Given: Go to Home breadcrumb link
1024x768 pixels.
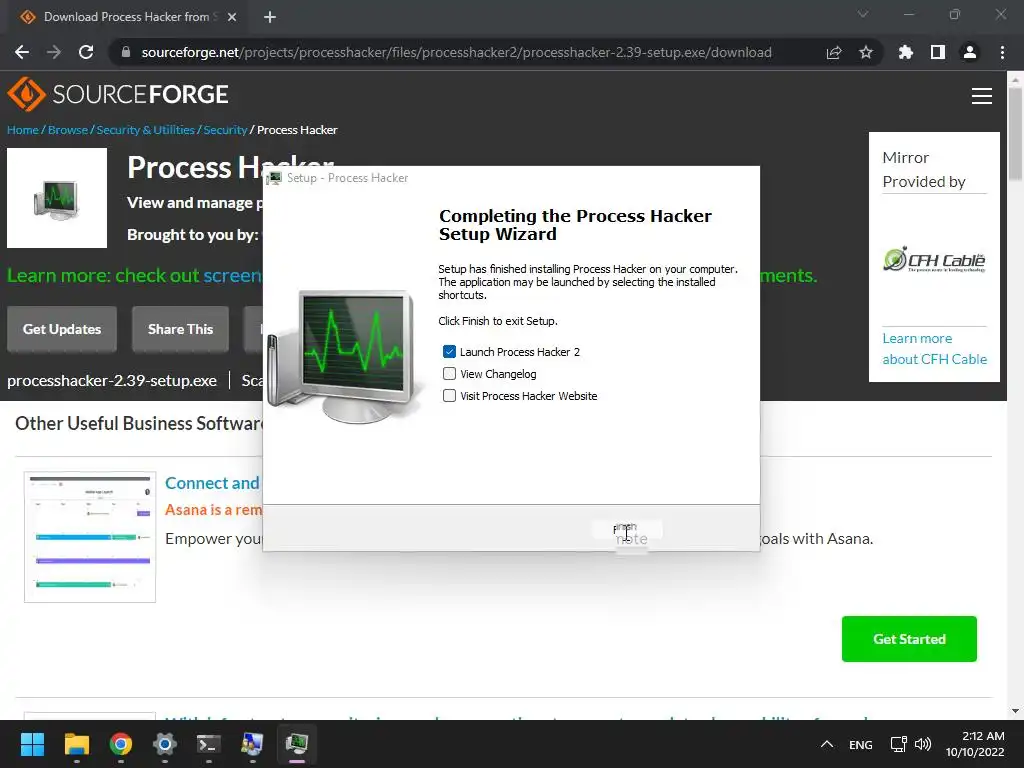Looking at the screenshot, I should pos(23,130).
